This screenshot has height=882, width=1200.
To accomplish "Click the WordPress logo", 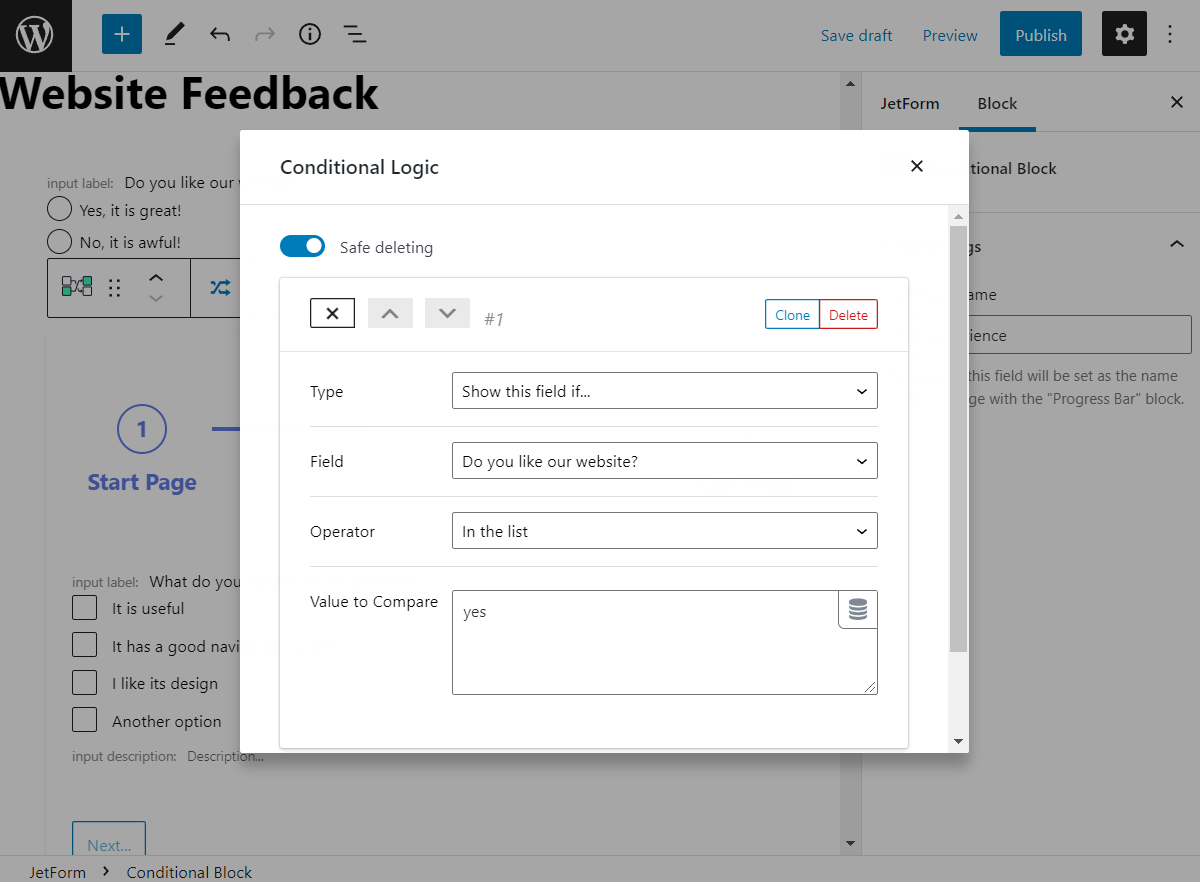I will 35,35.
